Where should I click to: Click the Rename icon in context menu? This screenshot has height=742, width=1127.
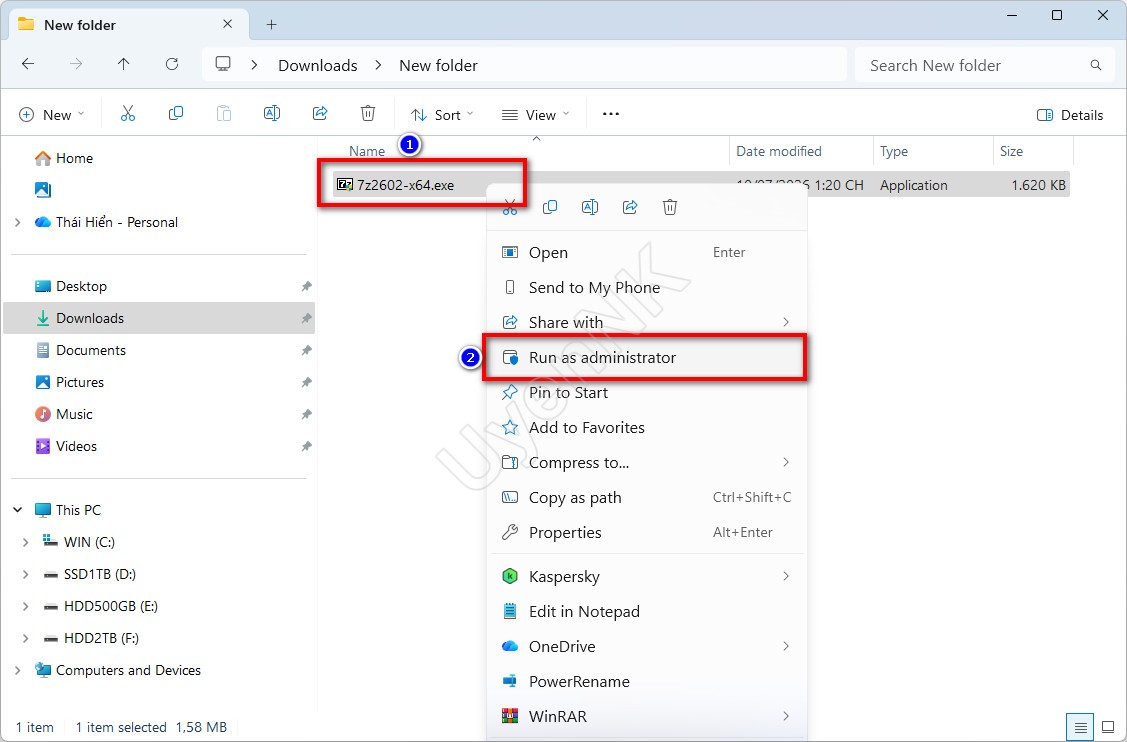click(x=589, y=208)
